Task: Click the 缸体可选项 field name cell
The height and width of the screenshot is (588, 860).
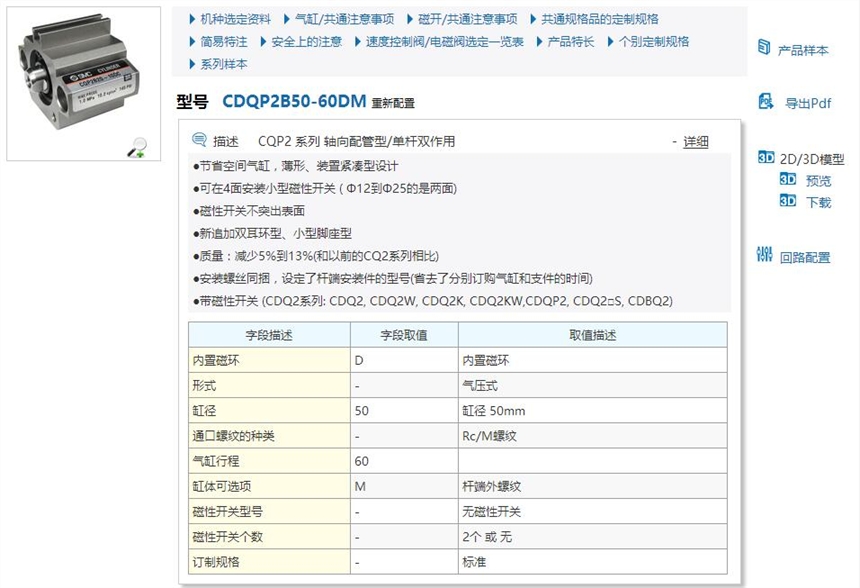Action: [x=269, y=487]
